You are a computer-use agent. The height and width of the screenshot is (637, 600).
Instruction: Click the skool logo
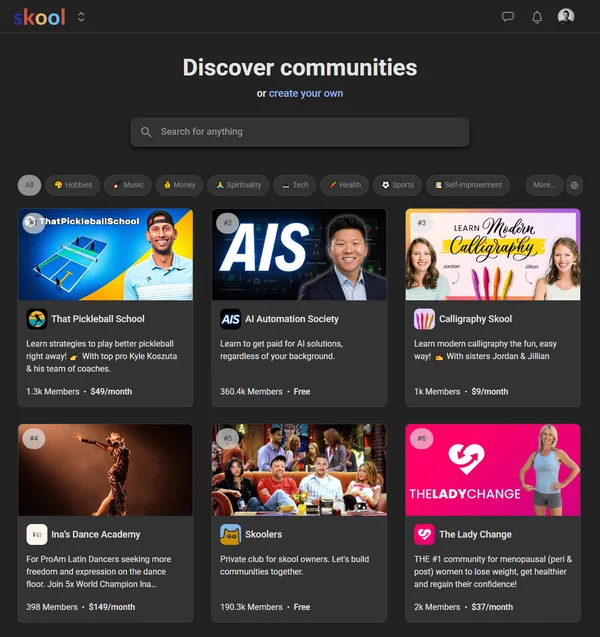[39, 17]
